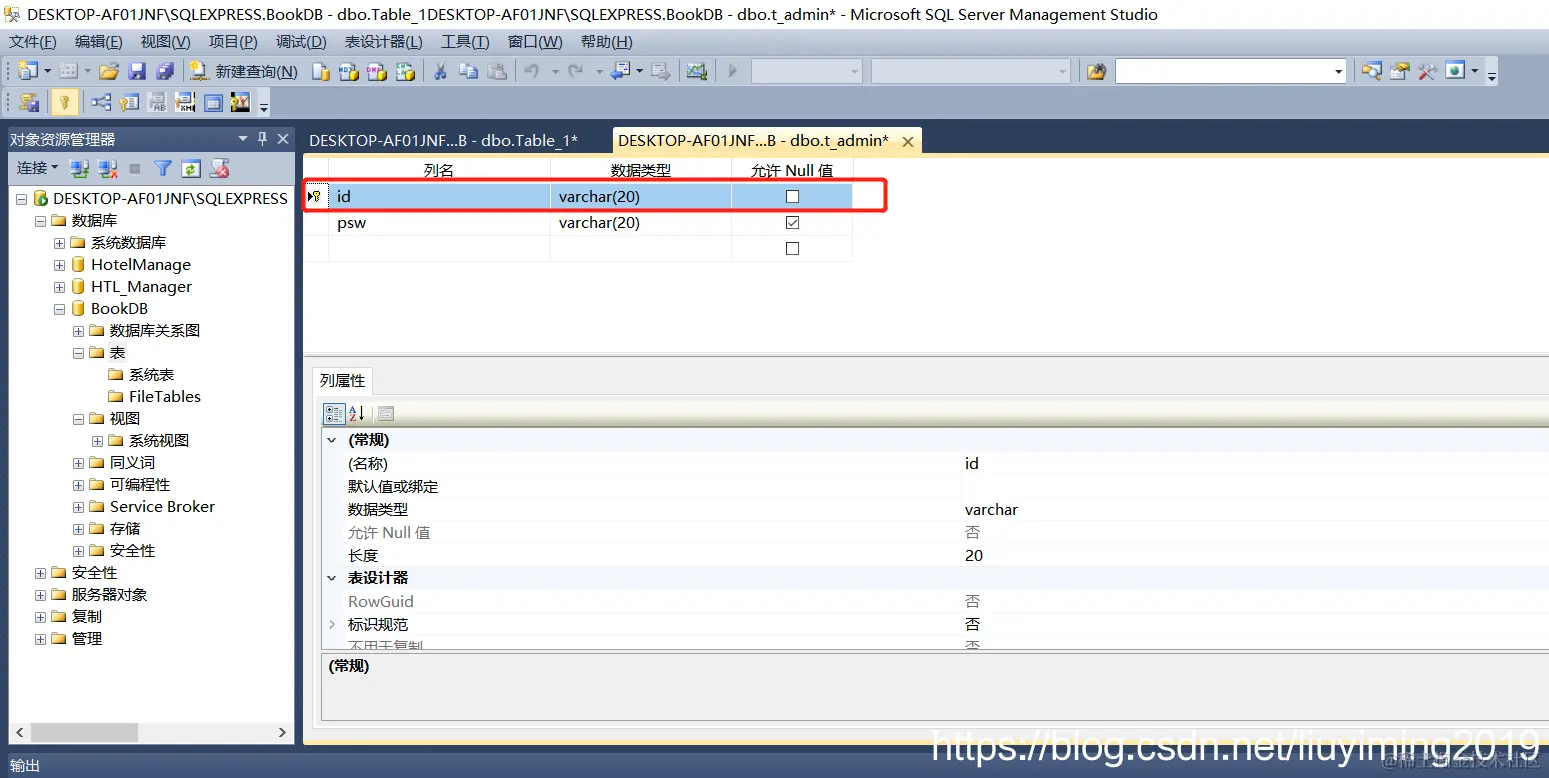Image resolution: width=1549 pixels, height=778 pixels.
Task: Expand the 数据库关系图 node
Action: (78, 331)
